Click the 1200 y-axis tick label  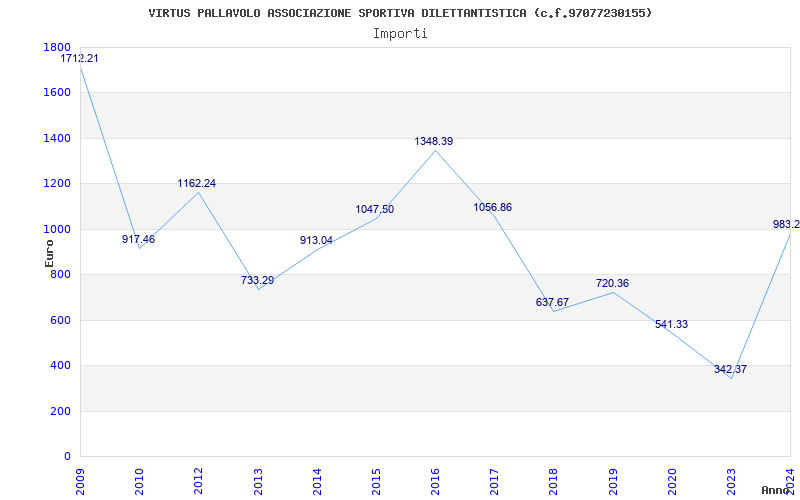click(57, 184)
